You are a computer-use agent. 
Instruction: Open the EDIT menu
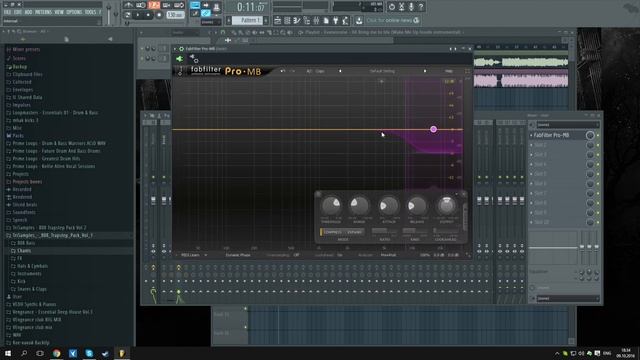click(x=18, y=12)
